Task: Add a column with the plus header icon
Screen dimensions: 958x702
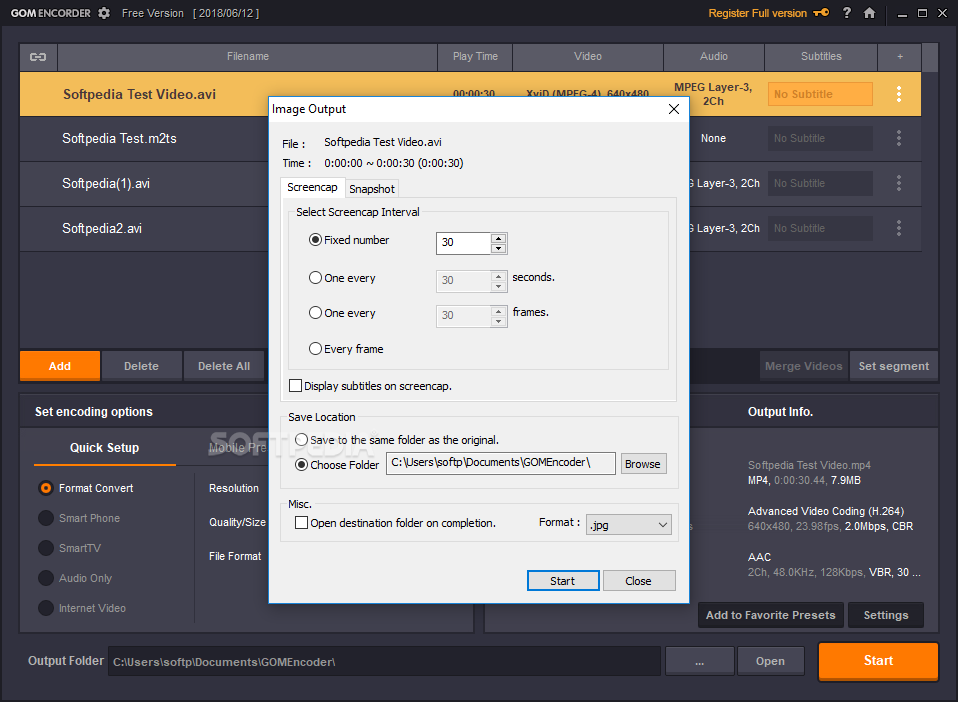Action: pyautogui.click(x=899, y=57)
